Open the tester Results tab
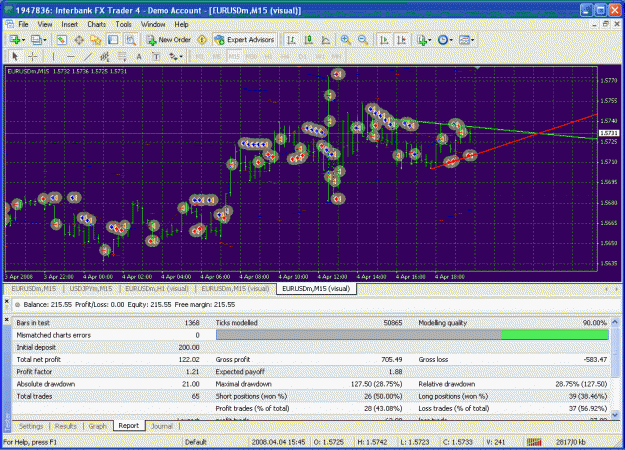The width and height of the screenshot is (625, 450). pyautogui.click(x=66, y=426)
